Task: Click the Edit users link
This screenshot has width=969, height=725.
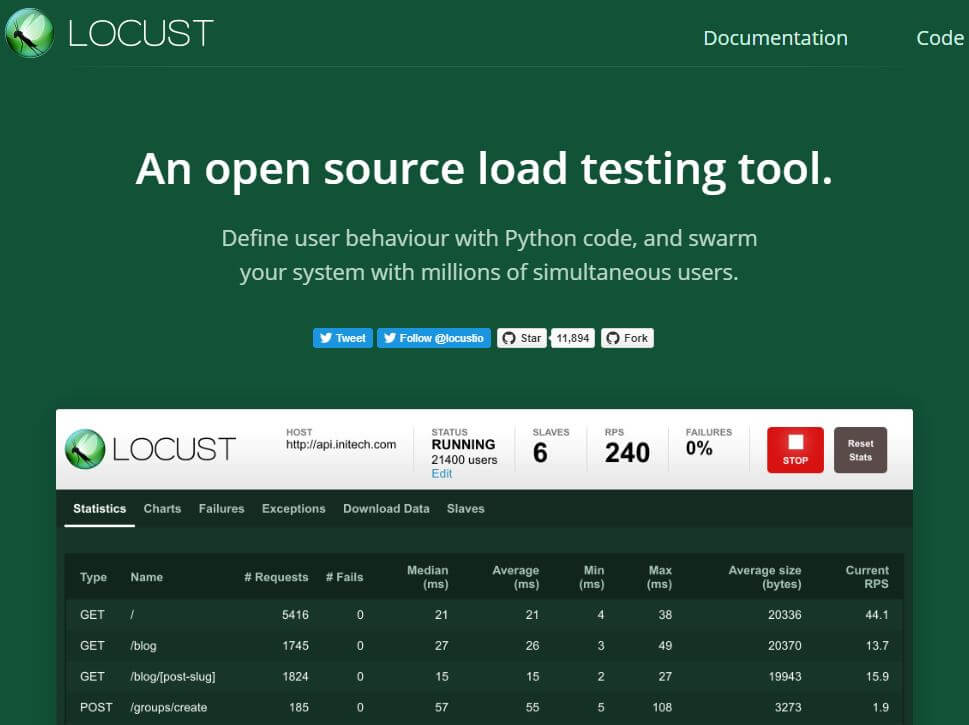Action: (x=441, y=473)
